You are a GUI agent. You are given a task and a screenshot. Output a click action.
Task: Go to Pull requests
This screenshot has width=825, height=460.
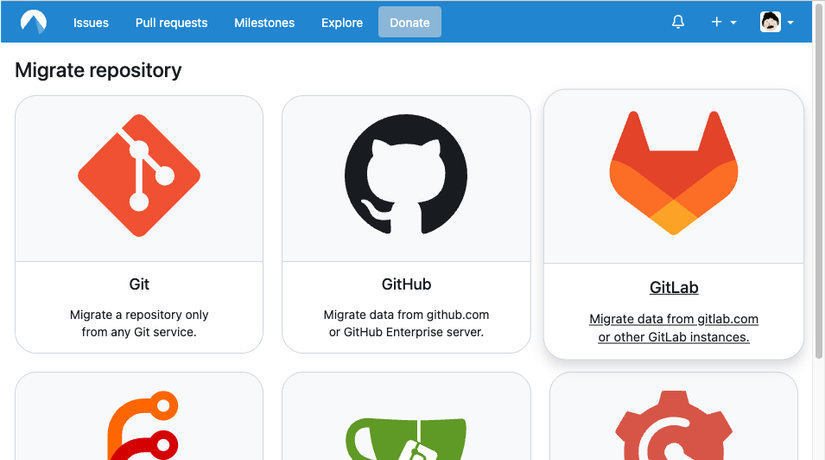click(x=171, y=23)
